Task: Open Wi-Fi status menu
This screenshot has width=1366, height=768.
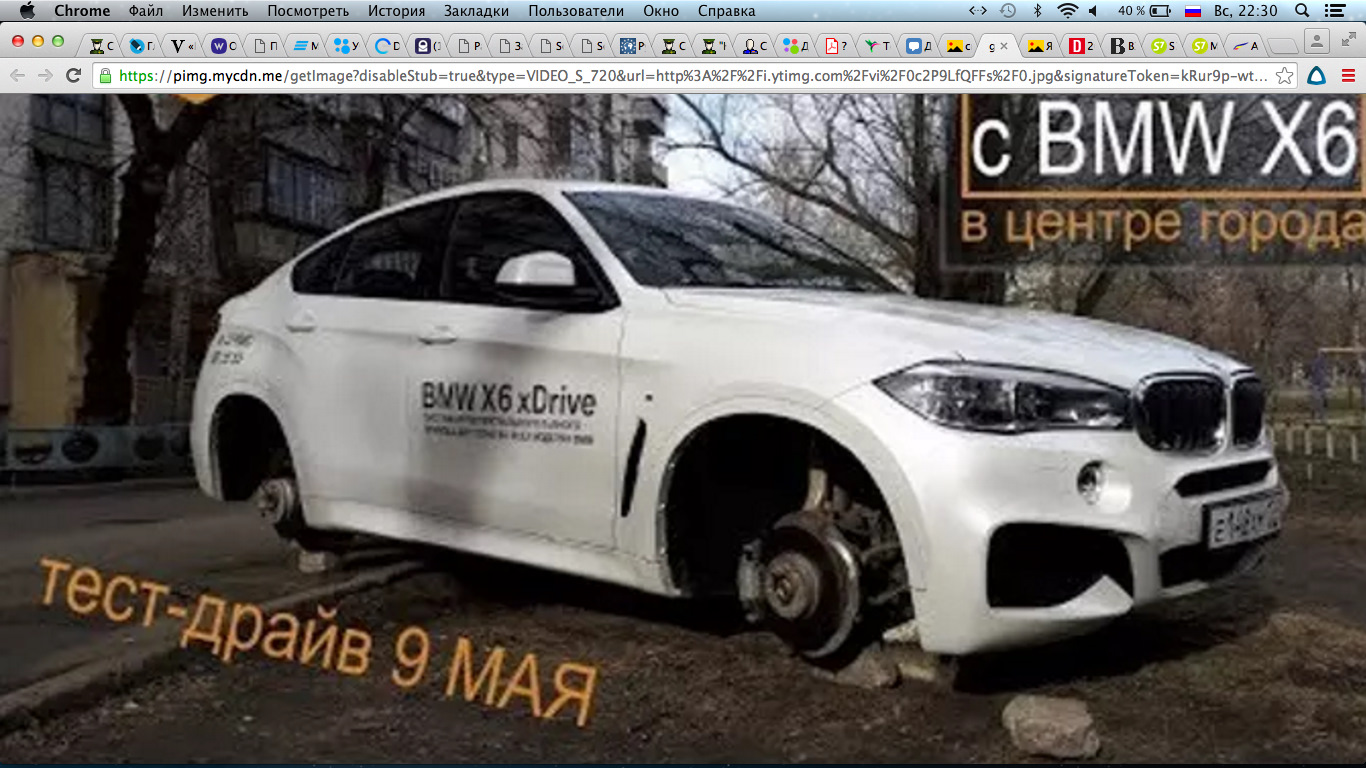Action: click(x=1067, y=11)
